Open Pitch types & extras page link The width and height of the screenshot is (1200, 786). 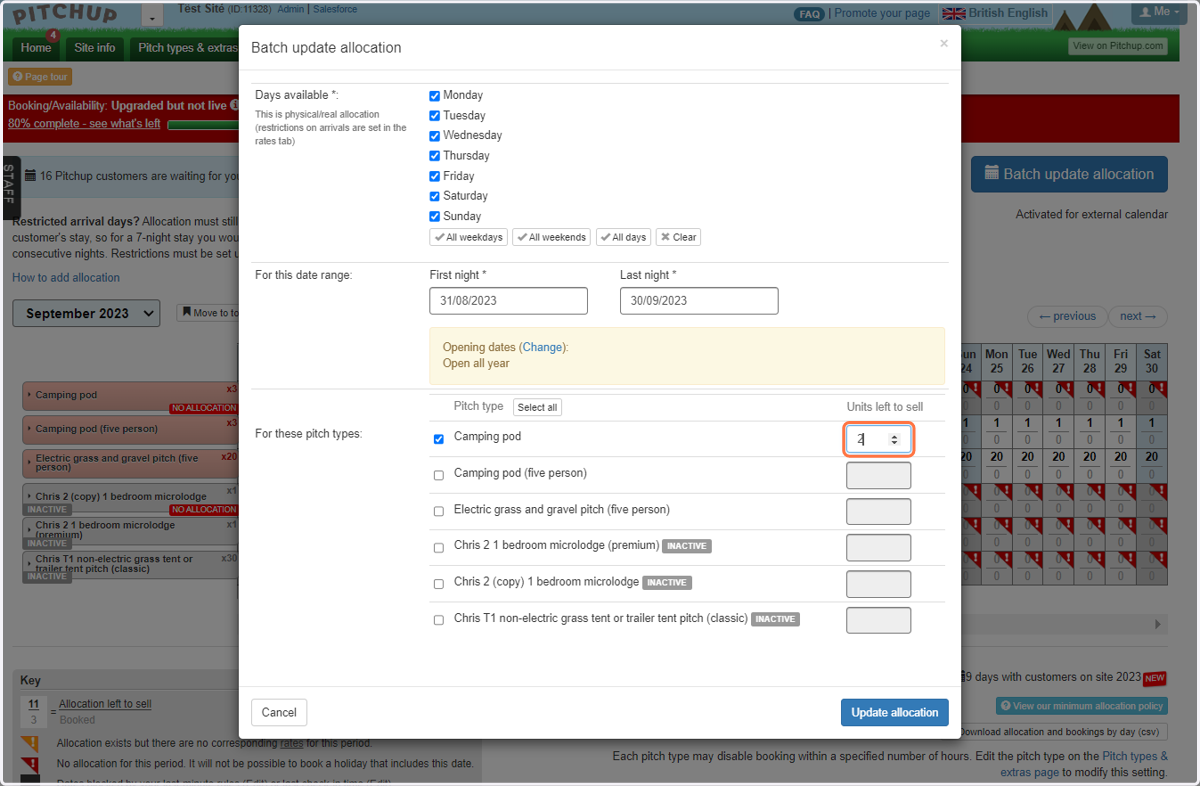(1084, 765)
